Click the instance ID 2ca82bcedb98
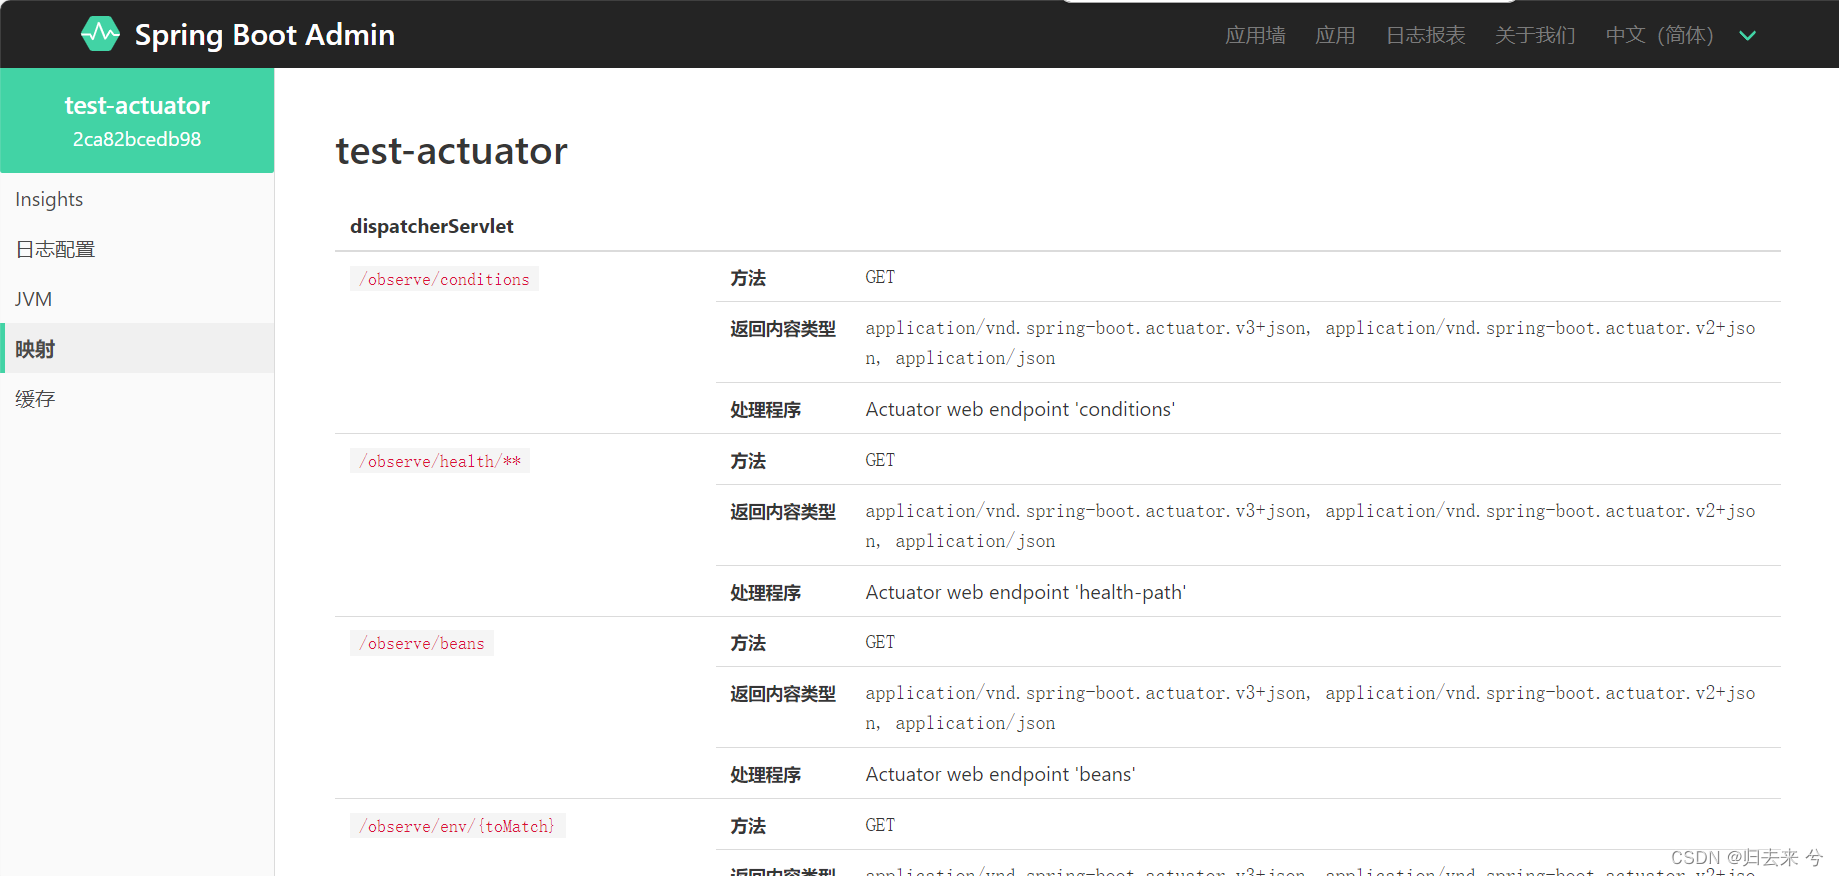 coord(137,139)
